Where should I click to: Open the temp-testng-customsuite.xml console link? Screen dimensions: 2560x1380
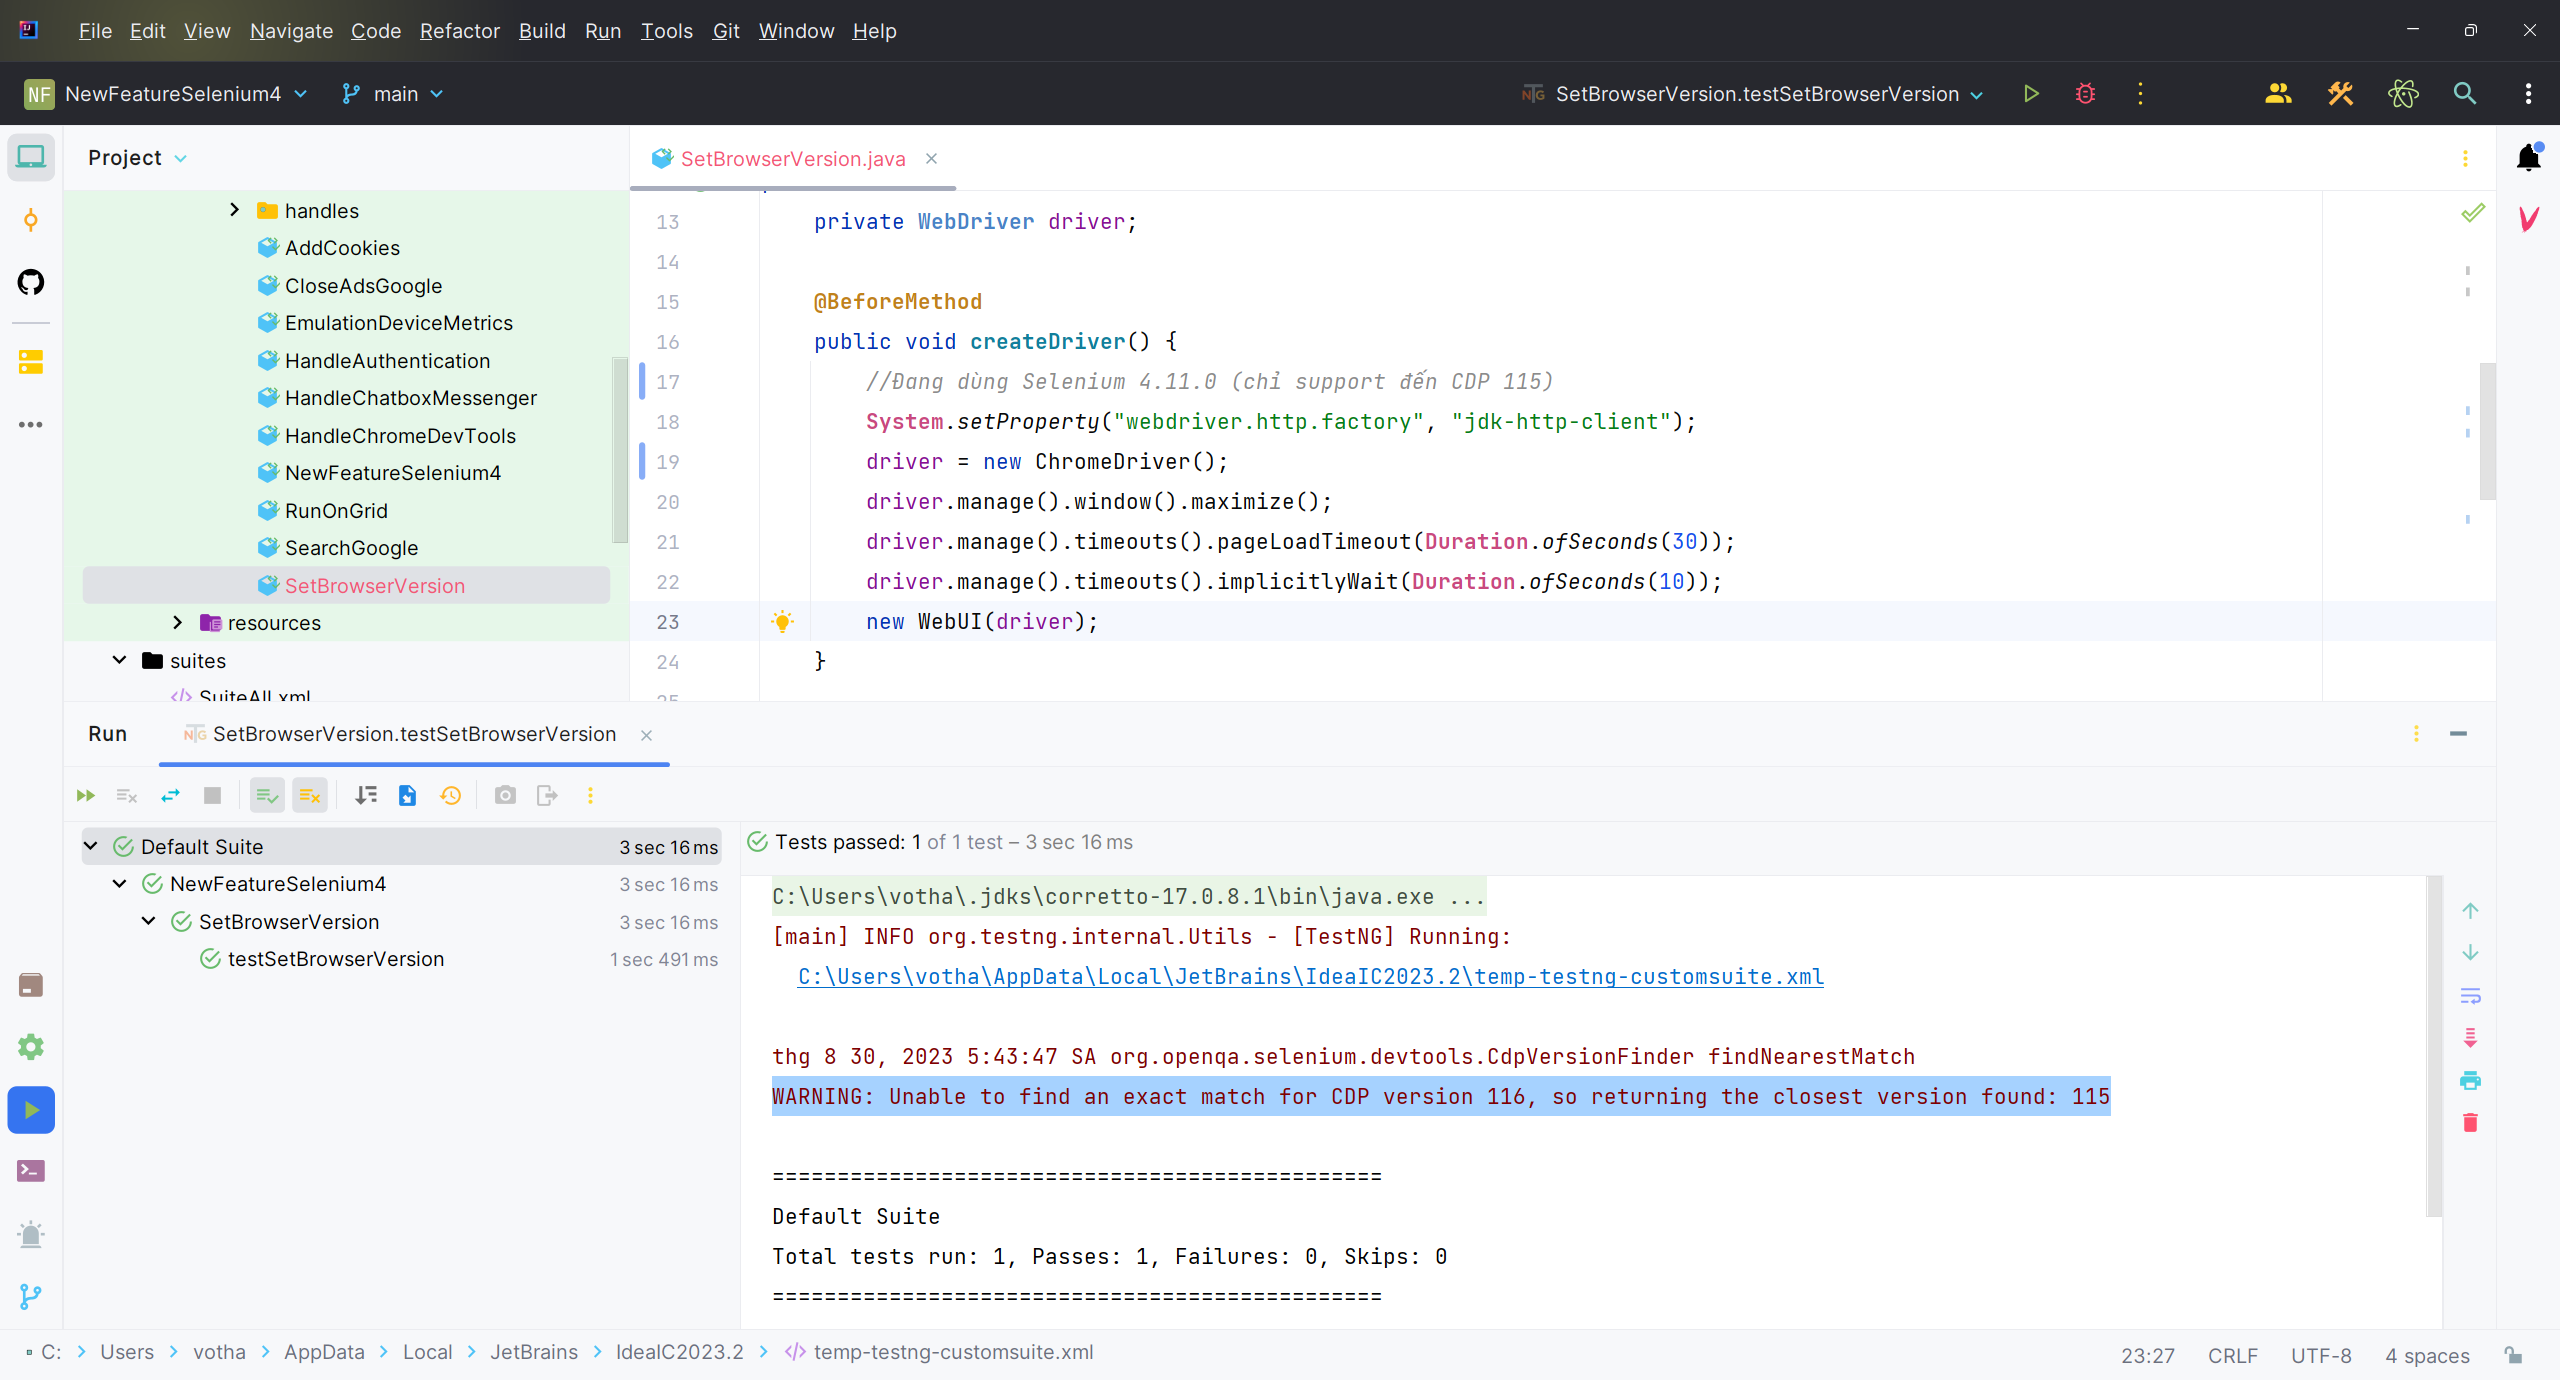1310,977
